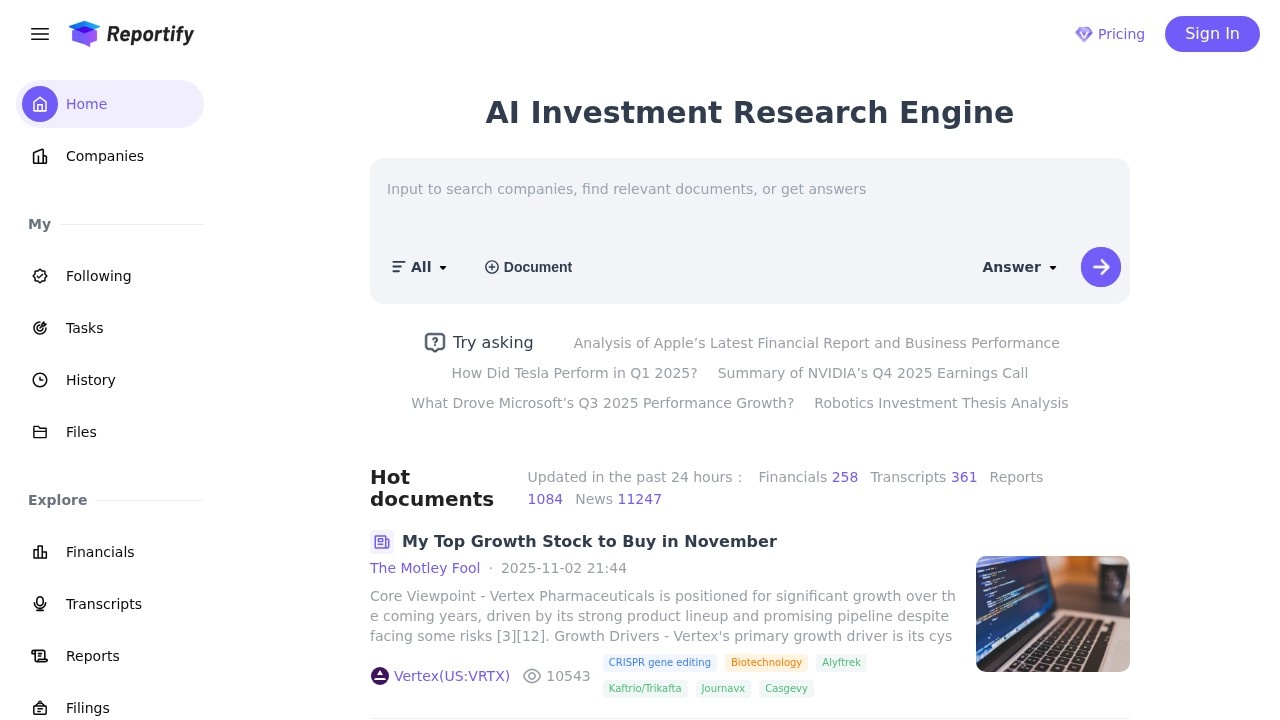Open the laptop article thumbnail
The height and width of the screenshot is (720, 1280).
click(1052, 614)
